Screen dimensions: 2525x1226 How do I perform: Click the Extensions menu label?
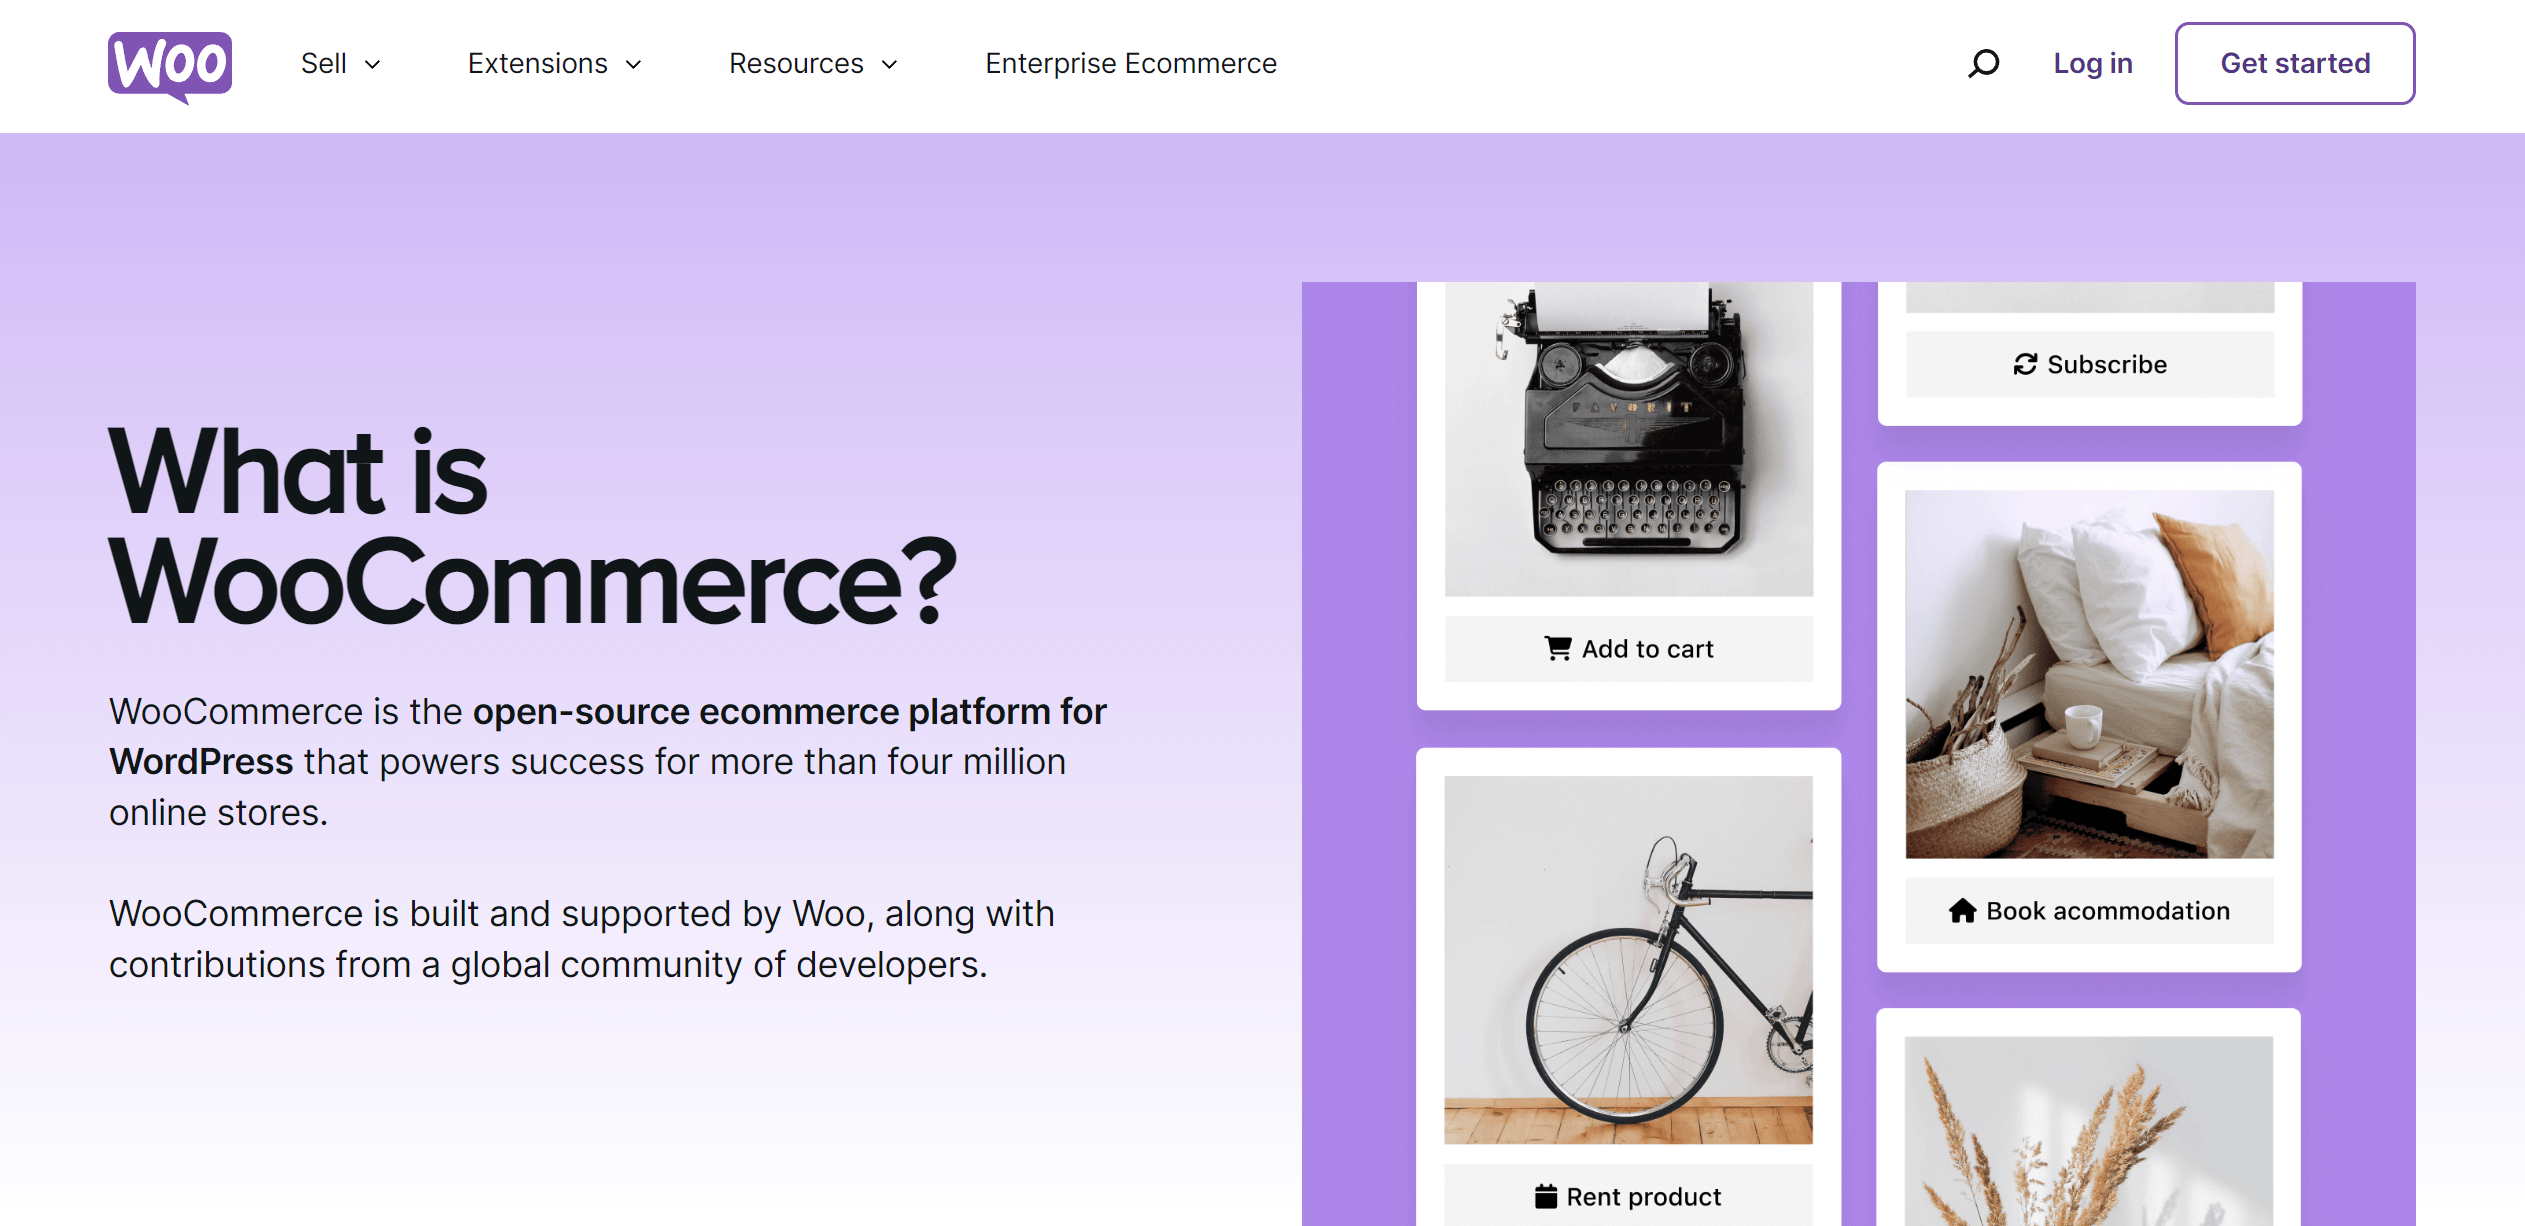tap(537, 64)
